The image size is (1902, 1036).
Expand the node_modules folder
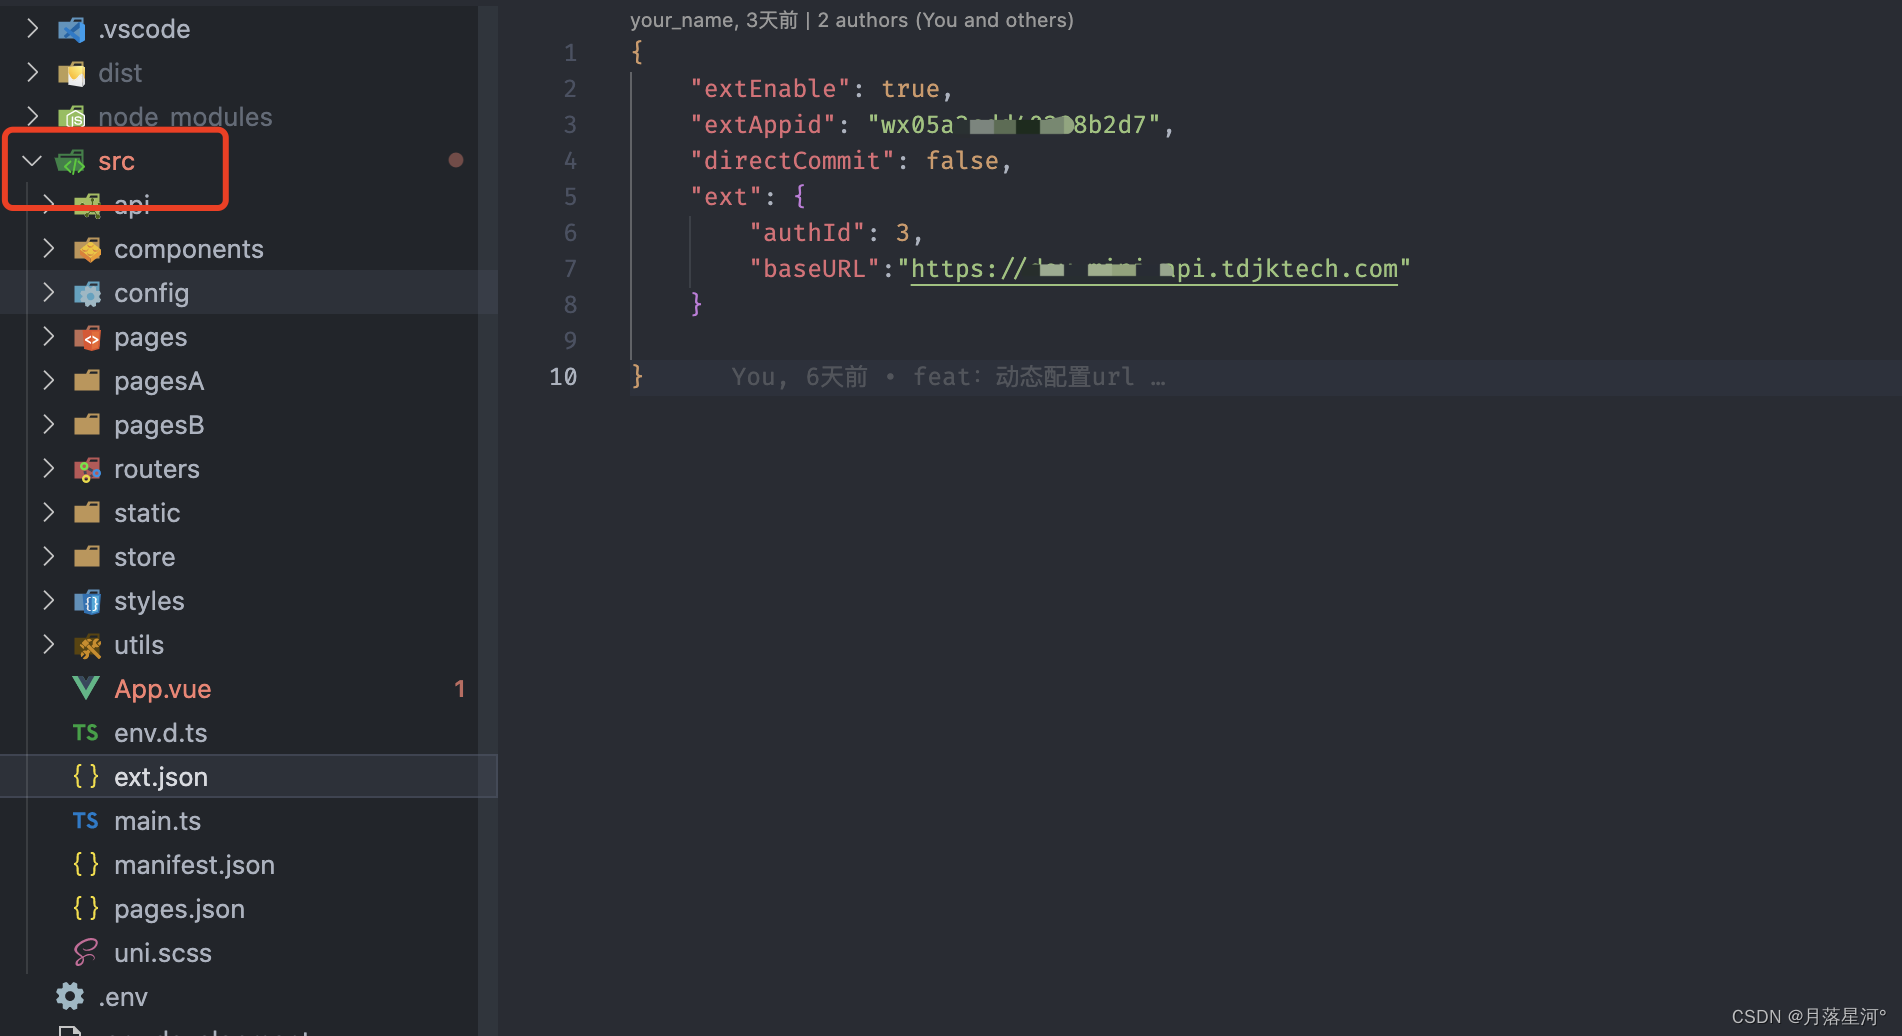click(31, 116)
